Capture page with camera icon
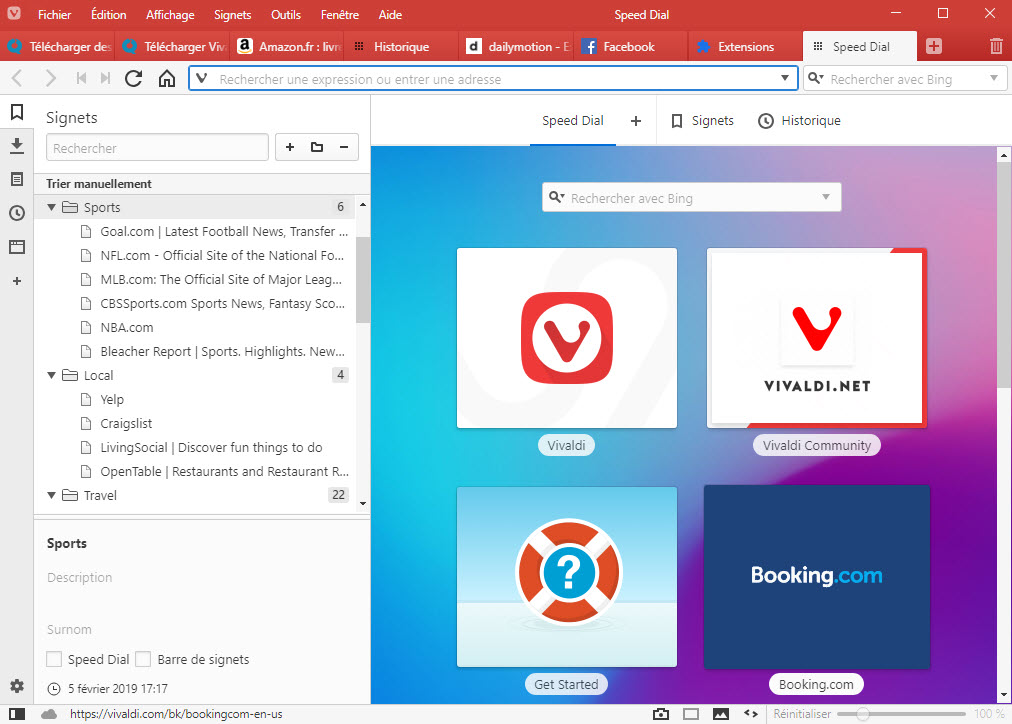 click(661, 714)
